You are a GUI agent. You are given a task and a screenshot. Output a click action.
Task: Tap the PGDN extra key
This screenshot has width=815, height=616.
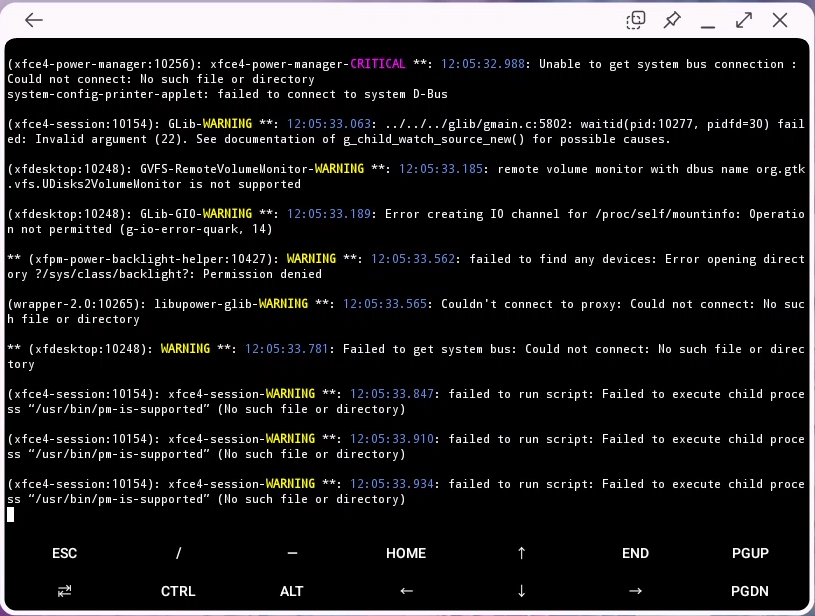(750, 591)
